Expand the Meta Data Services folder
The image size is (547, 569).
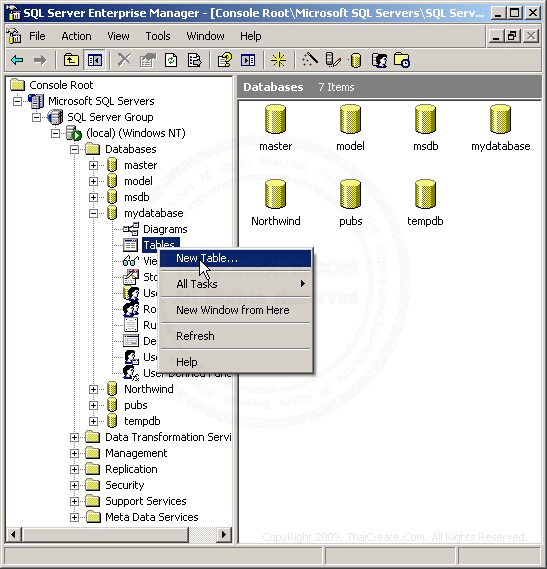pyautogui.click(x=74, y=517)
